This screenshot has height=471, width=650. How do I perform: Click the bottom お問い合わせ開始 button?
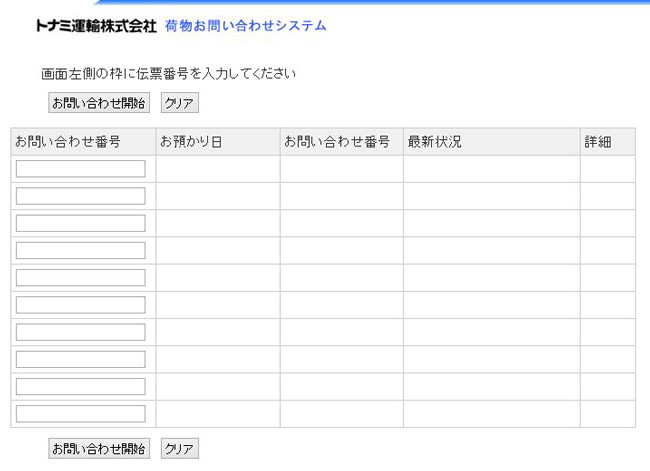[99, 449]
